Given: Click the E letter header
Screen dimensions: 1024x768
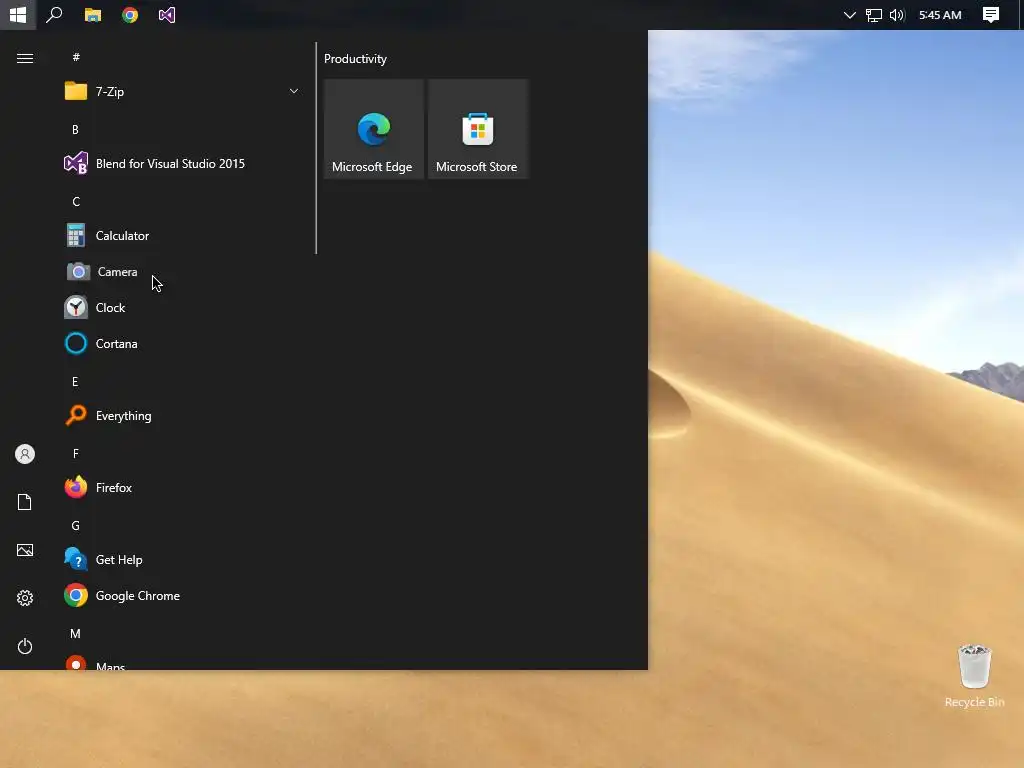Looking at the screenshot, I should (75, 382).
